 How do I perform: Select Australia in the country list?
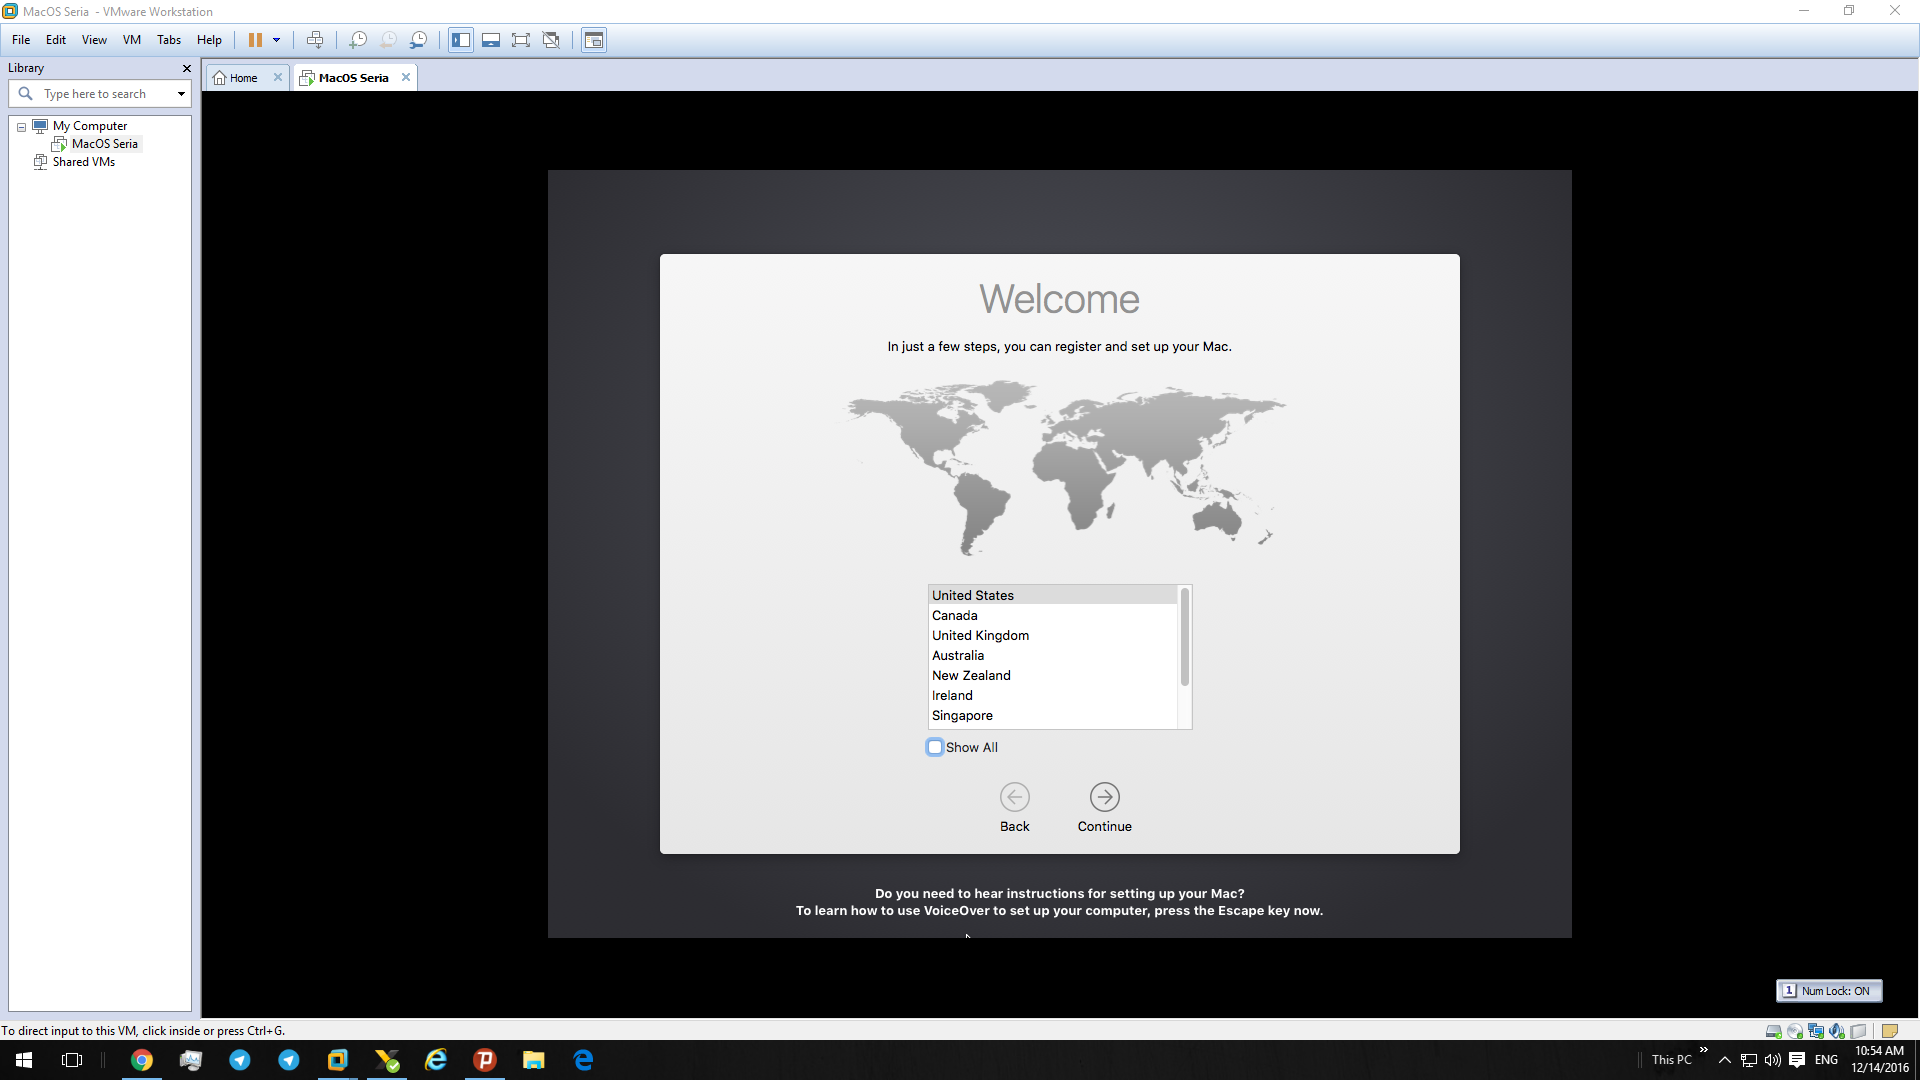click(1053, 655)
